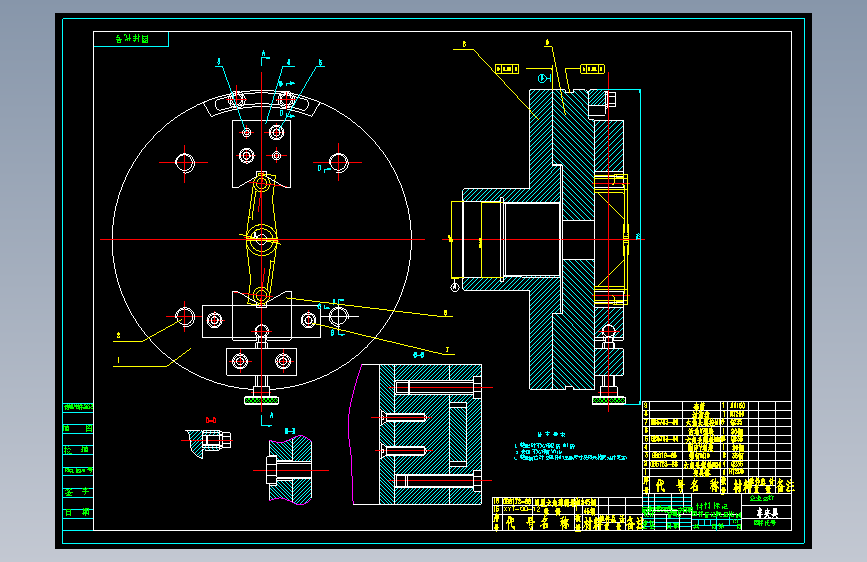Select the lower pivot of the yellow arm
Screen dimensions: 867x562
[x=261, y=295]
